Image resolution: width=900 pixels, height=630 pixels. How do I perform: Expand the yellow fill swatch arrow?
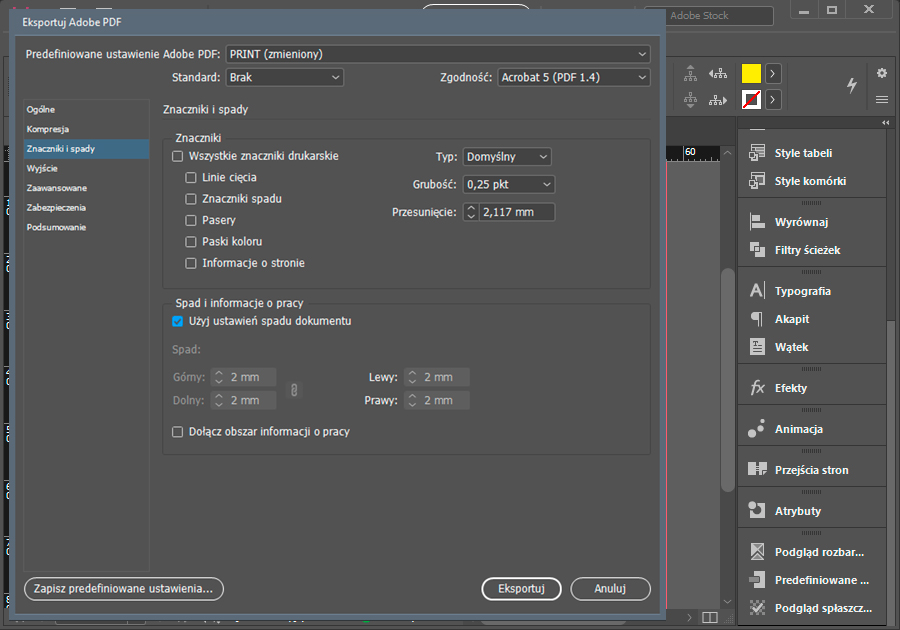773,73
